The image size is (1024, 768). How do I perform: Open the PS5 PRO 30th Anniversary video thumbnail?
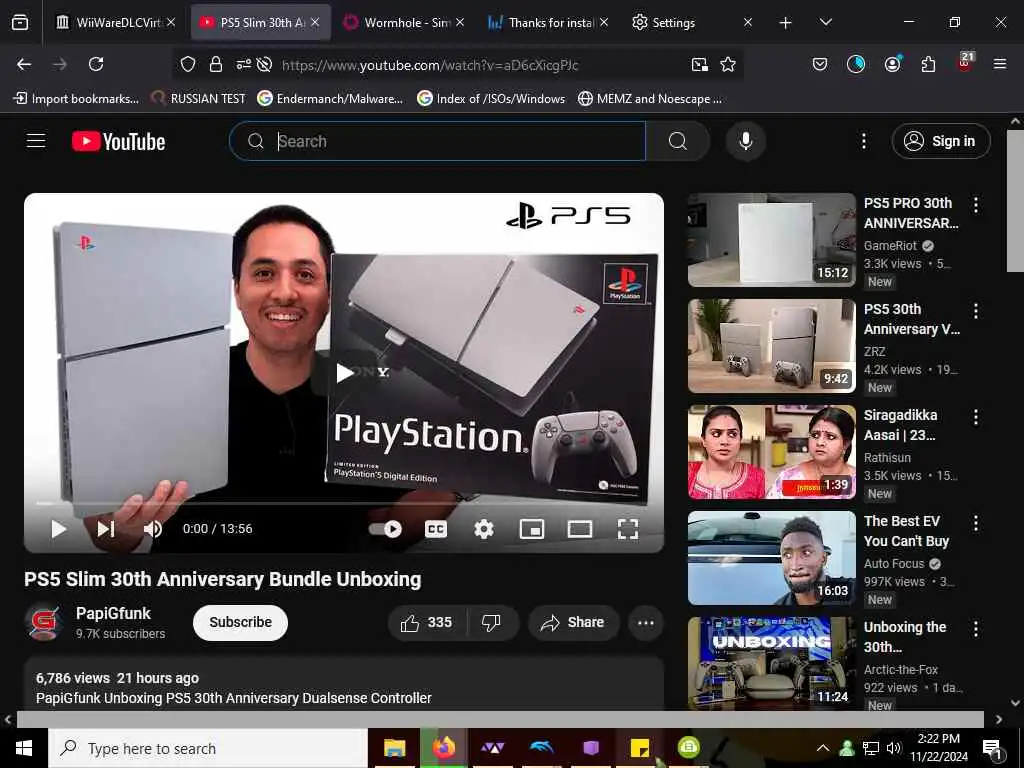click(x=771, y=240)
